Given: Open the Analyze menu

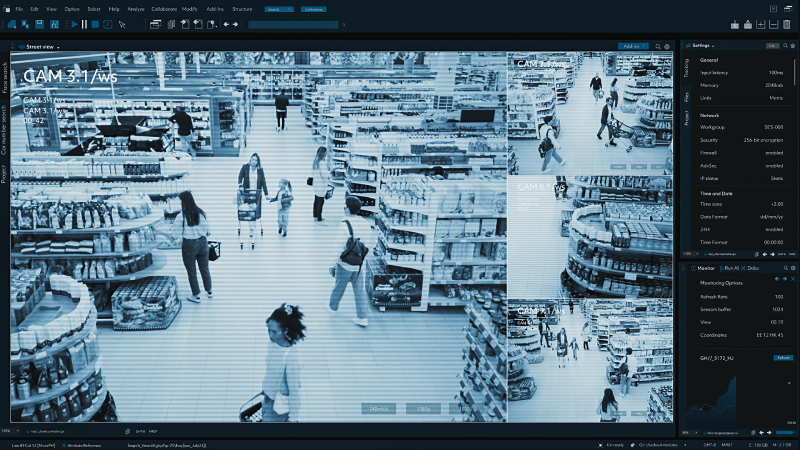Looking at the screenshot, I should click(x=135, y=8).
